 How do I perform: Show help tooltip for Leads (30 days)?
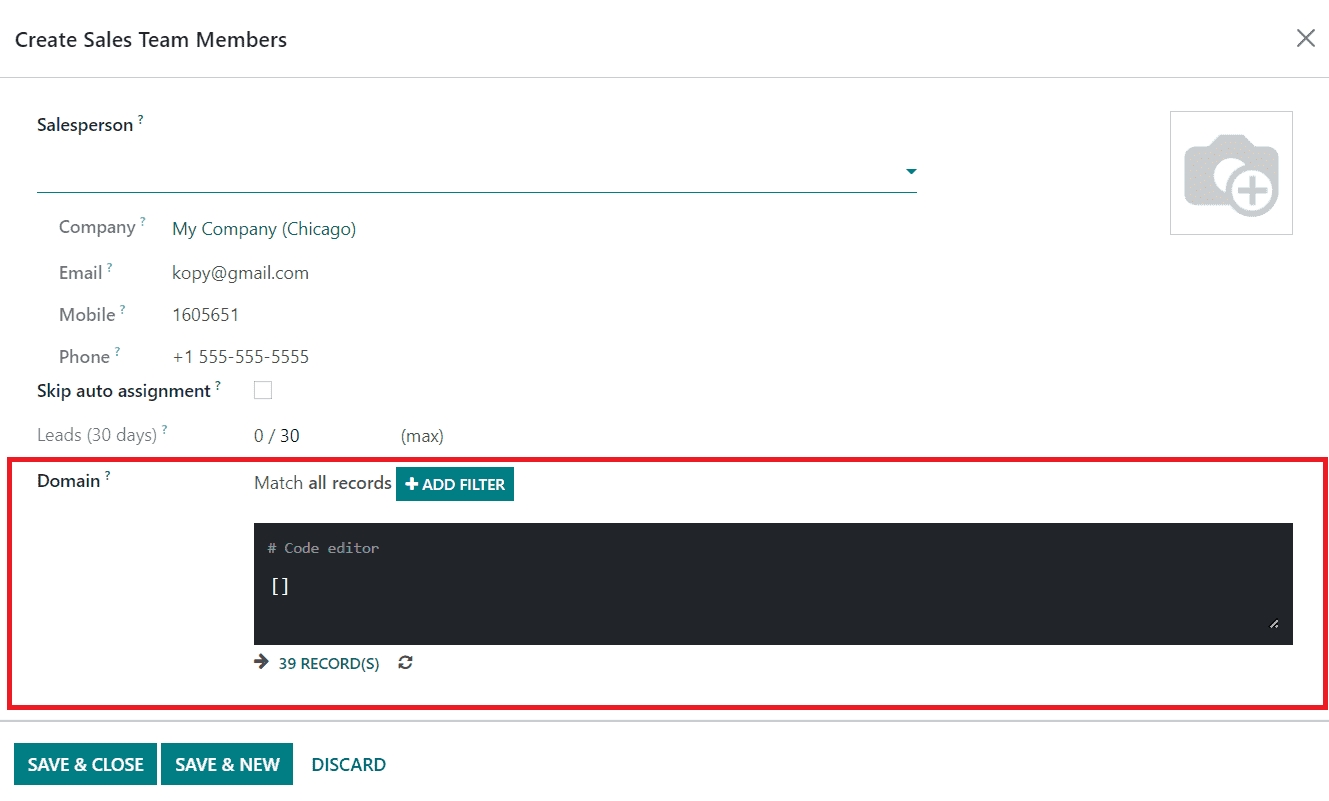click(x=165, y=429)
